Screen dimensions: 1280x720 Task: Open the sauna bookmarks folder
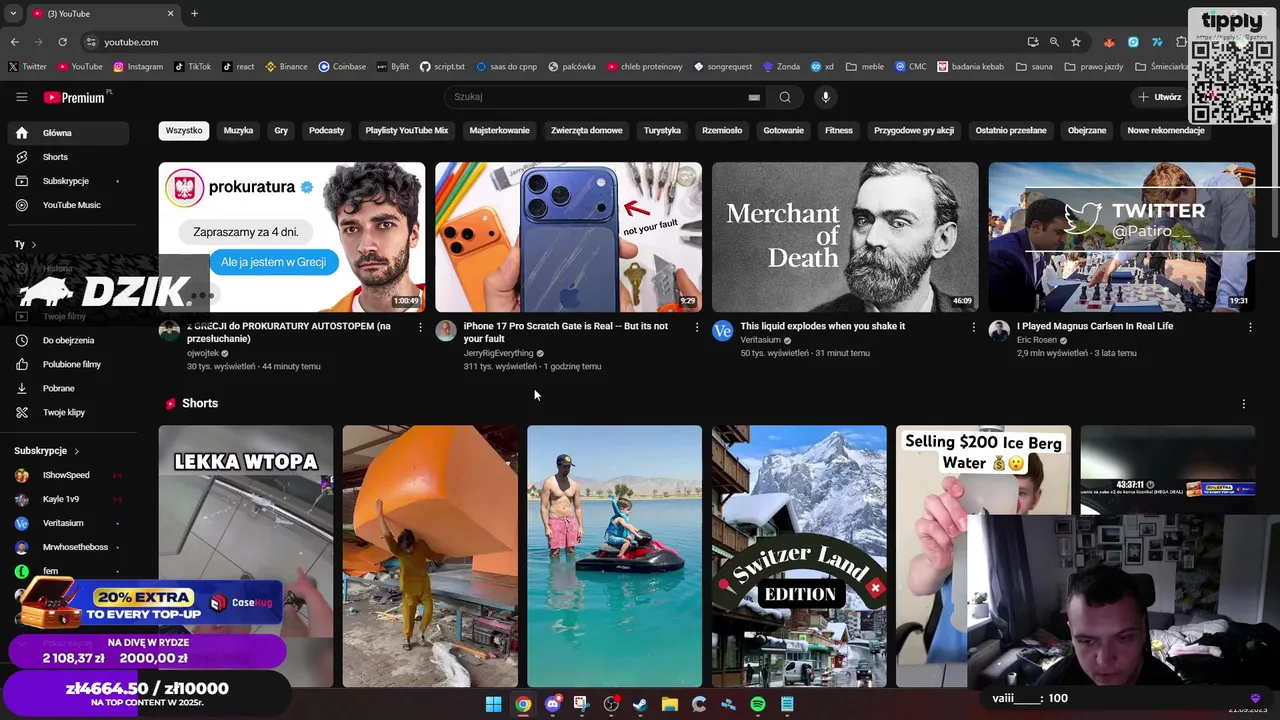point(1034,67)
